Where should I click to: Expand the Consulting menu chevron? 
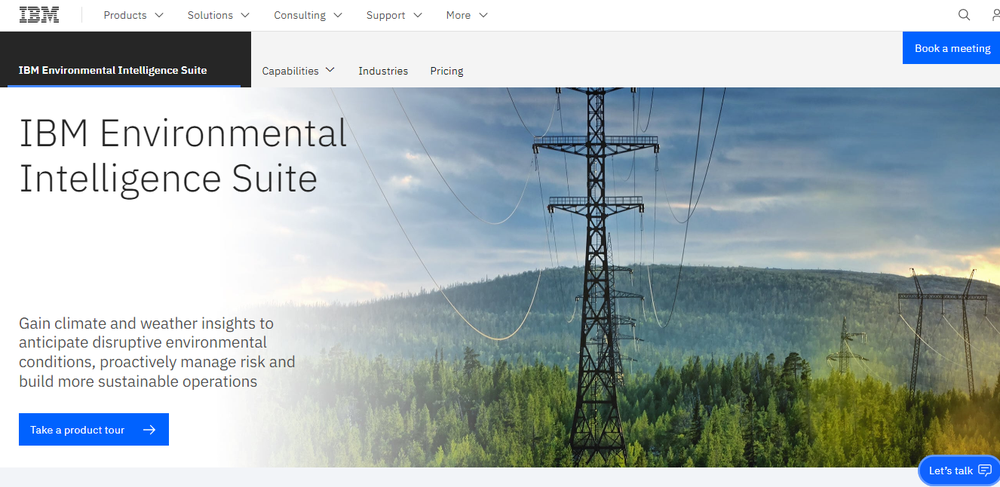pyautogui.click(x=337, y=15)
